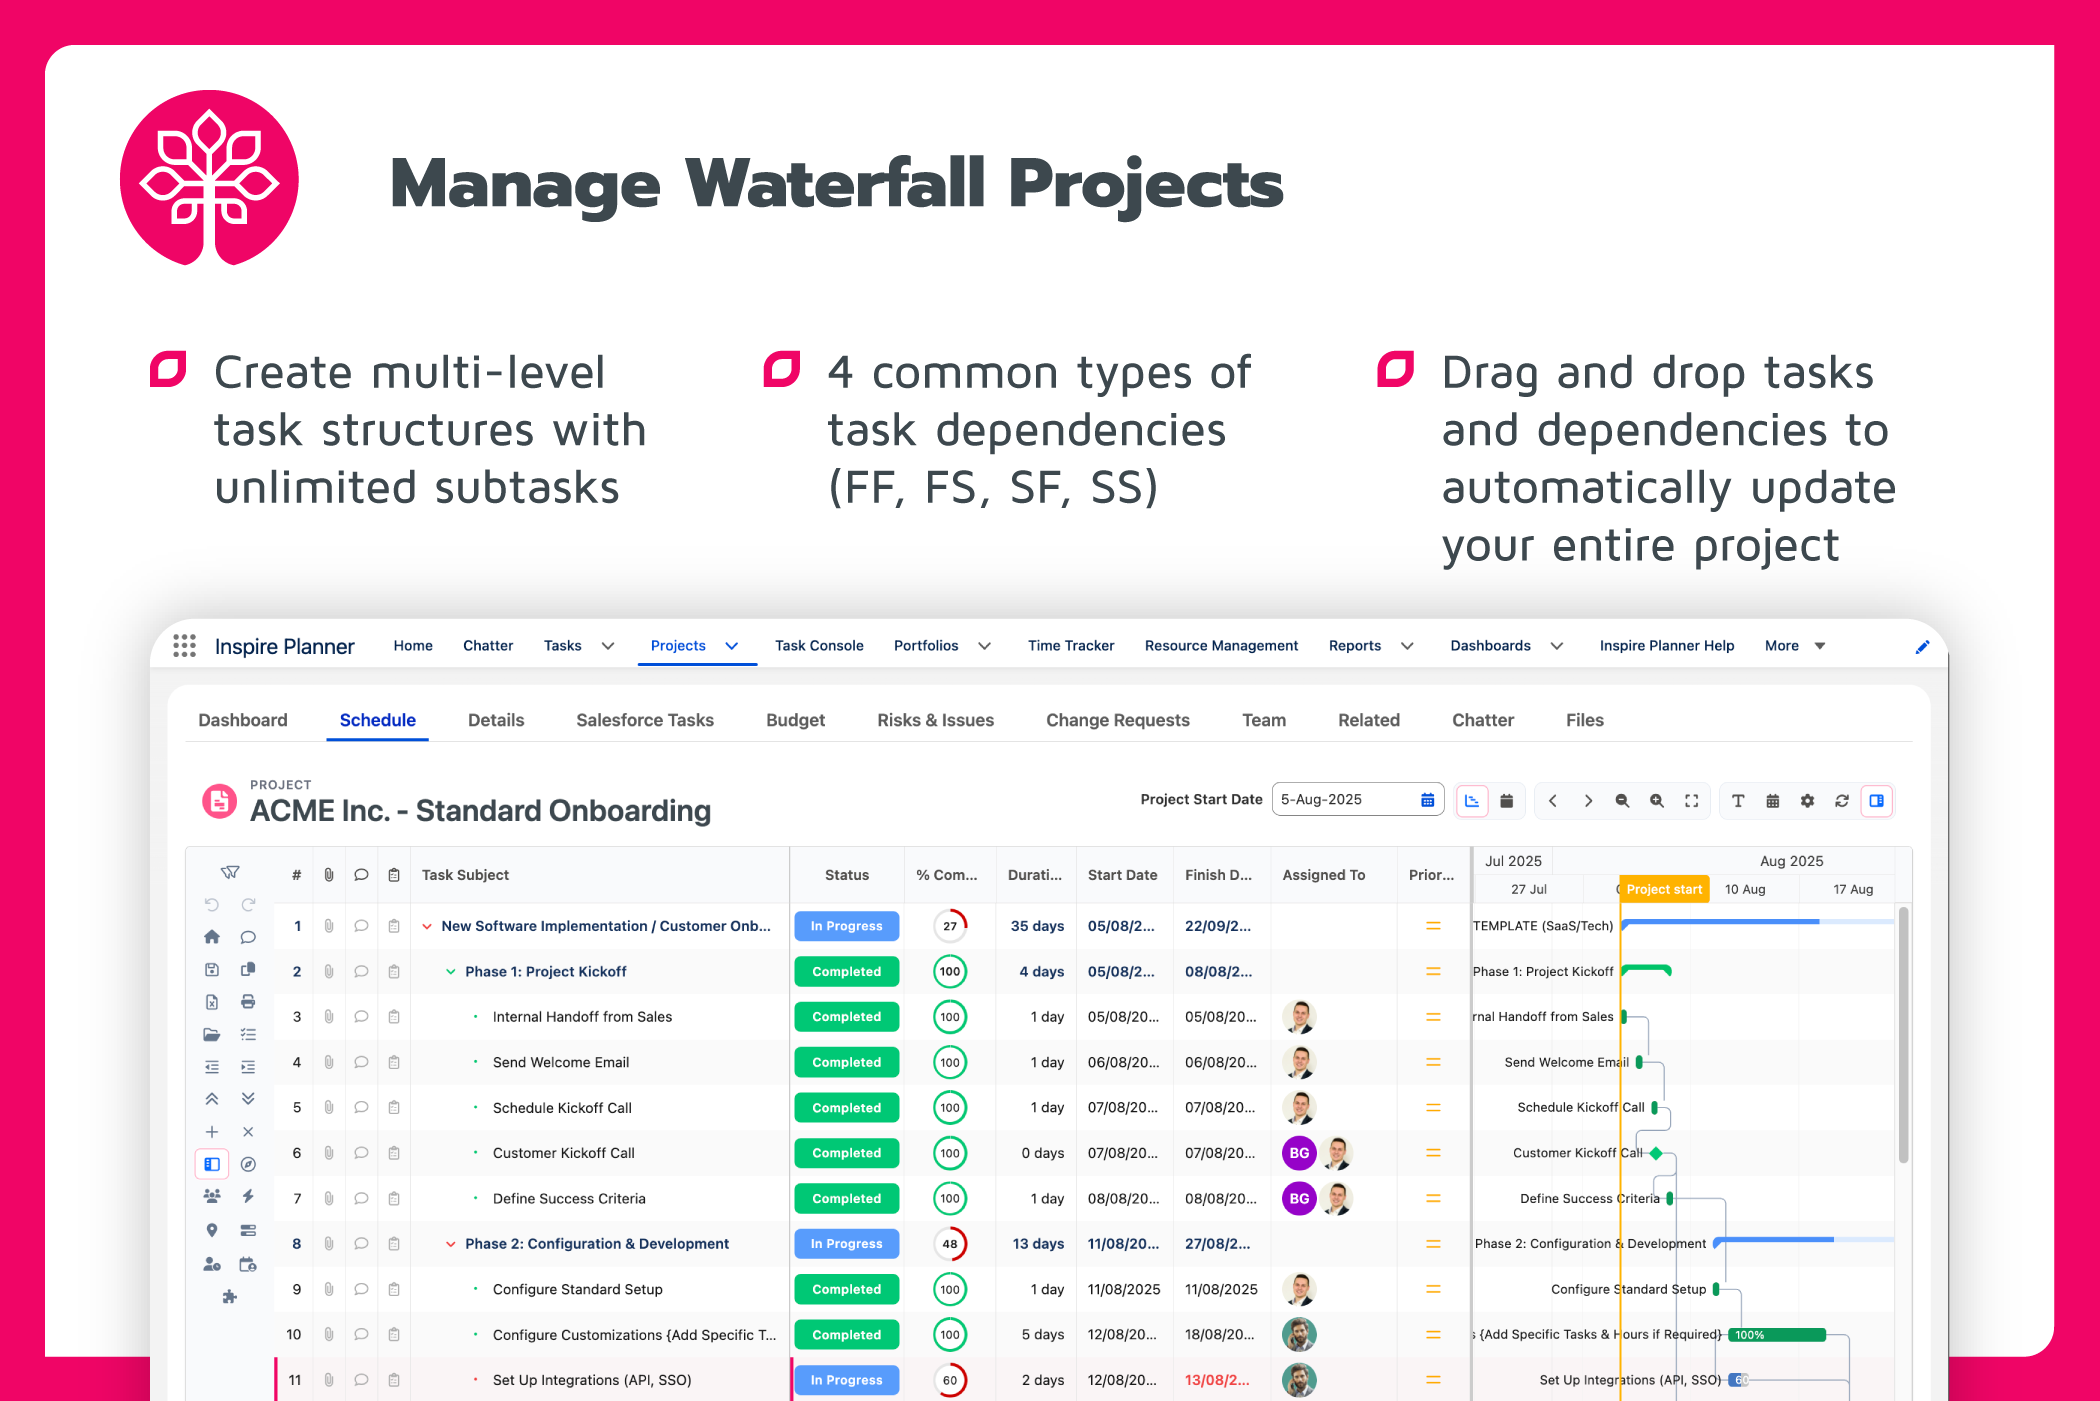Image resolution: width=2100 pixels, height=1401 pixels.
Task: Open the Projects nav dropdown arrow
Action: [x=732, y=646]
